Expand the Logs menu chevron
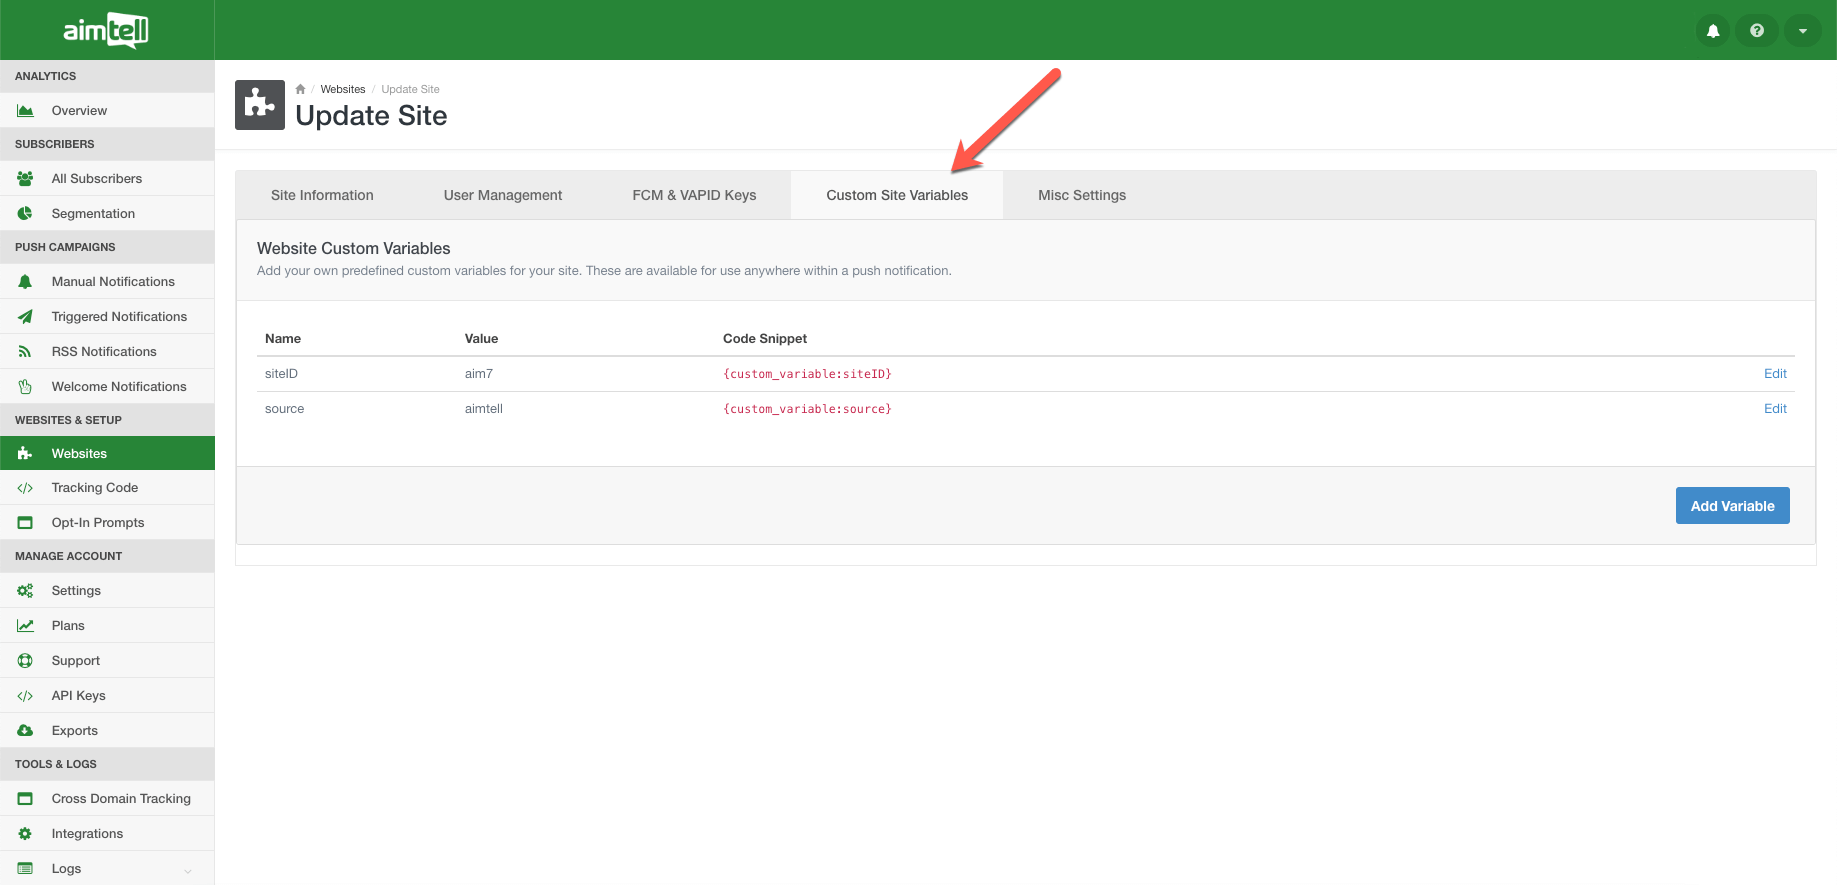The width and height of the screenshot is (1837, 885). pos(188,870)
